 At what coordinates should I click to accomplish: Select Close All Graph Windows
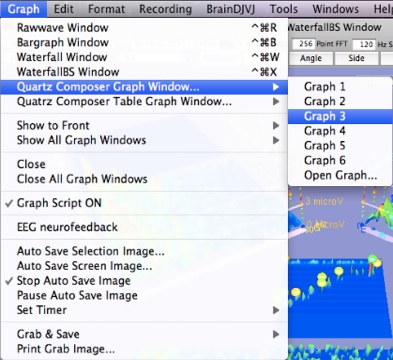point(145,179)
